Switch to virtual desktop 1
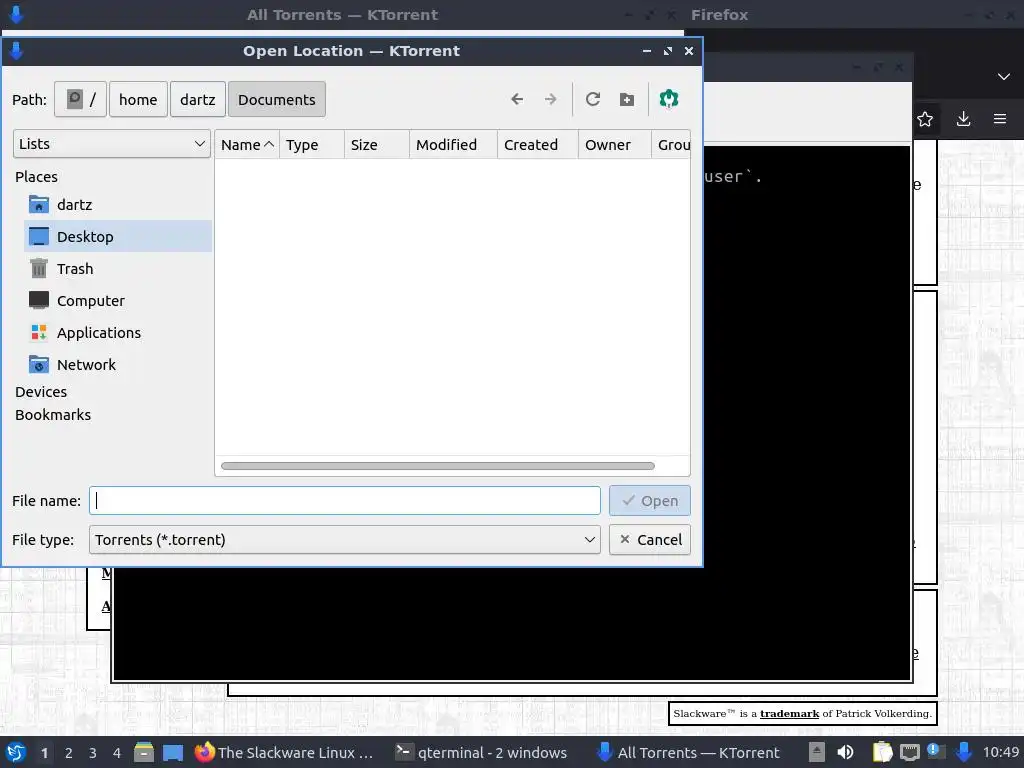 point(44,753)
